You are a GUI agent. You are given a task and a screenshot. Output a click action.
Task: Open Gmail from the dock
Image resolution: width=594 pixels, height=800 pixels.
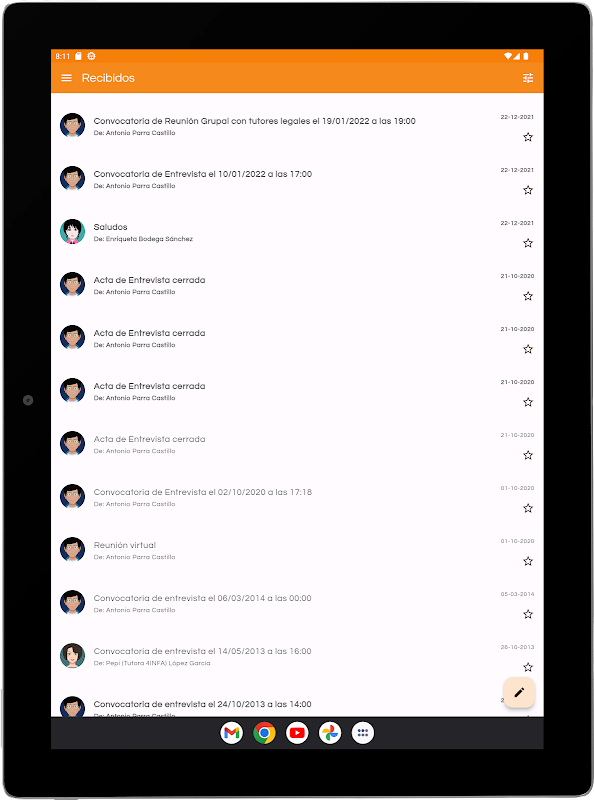pos(232,733)
